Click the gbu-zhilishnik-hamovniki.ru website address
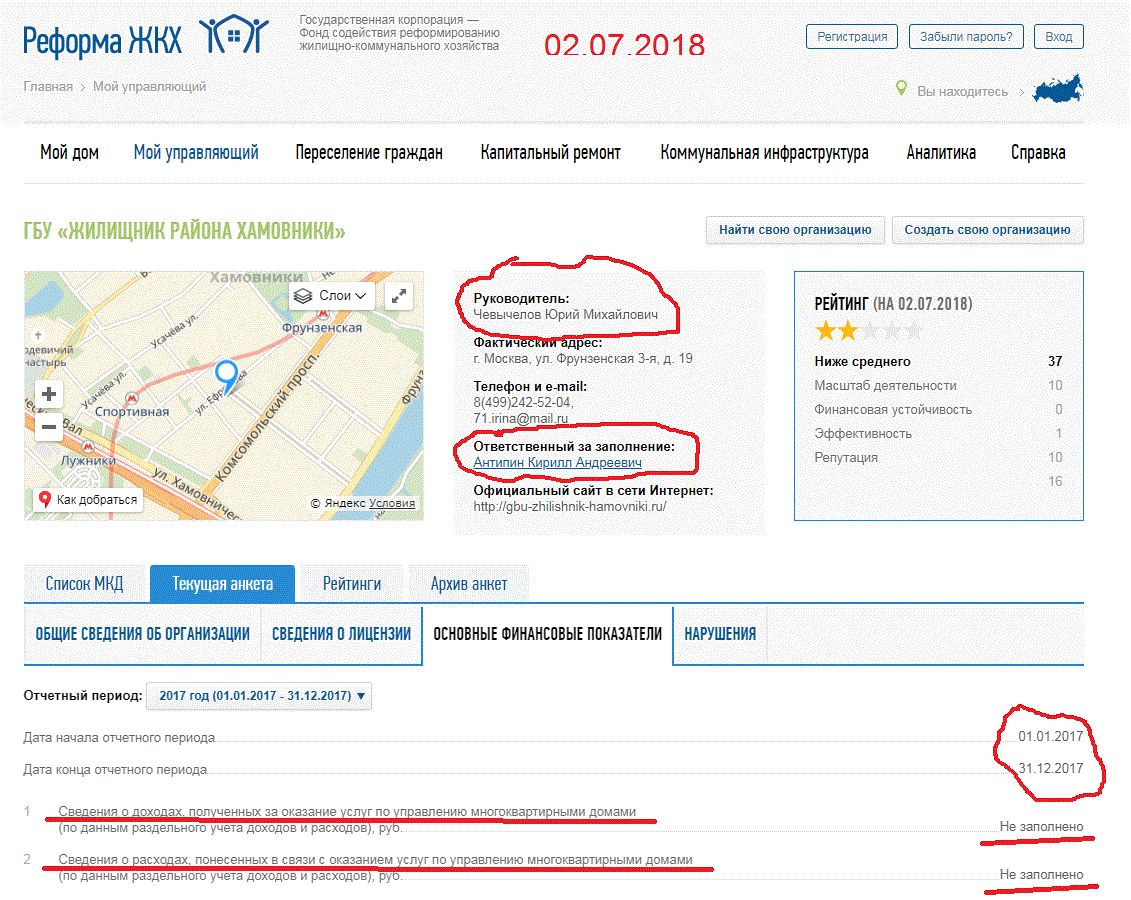This screenshot has height=900, width=1131. (x=570, y=506)
